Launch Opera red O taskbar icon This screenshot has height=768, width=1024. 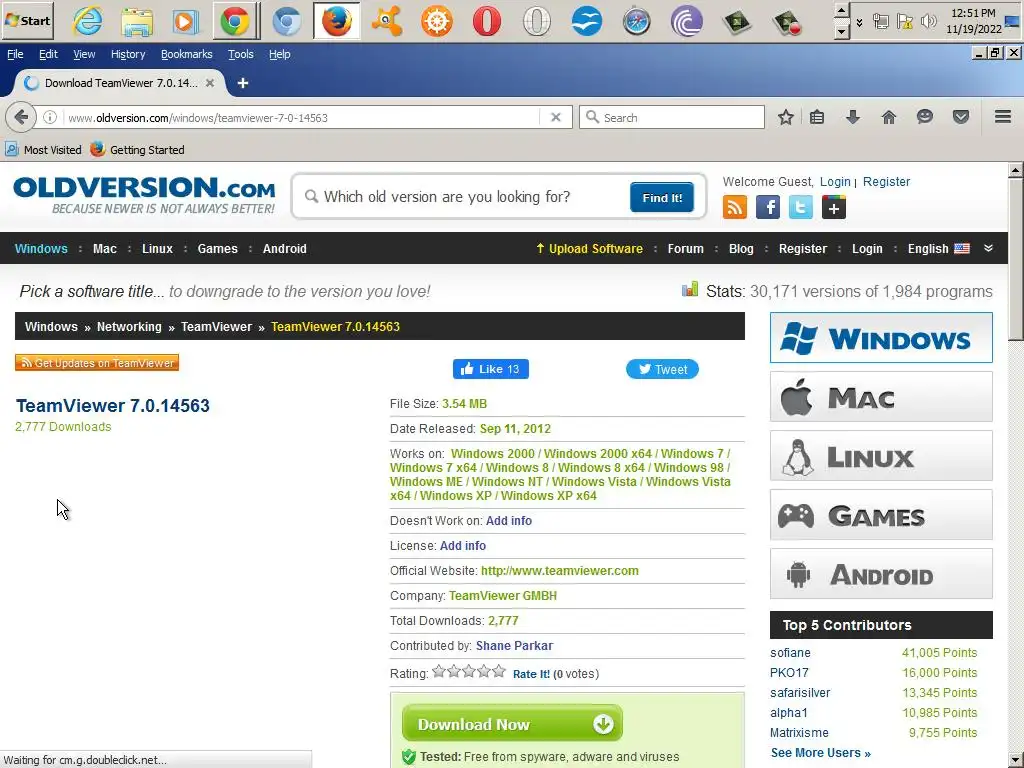pos(487,21)
